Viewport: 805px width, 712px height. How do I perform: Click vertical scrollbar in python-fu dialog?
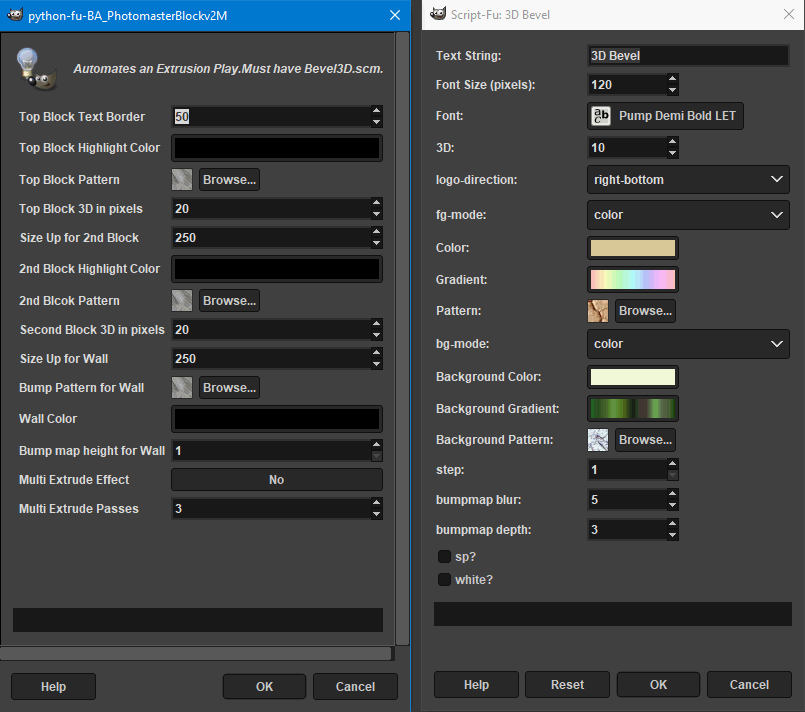pos(402,338)
